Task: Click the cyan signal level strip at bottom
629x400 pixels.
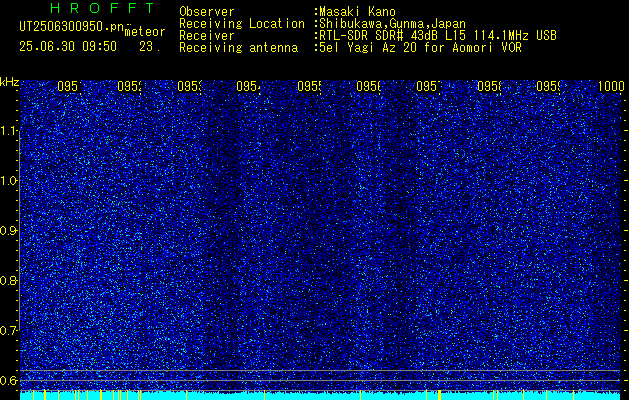Action: coord(320,395)
